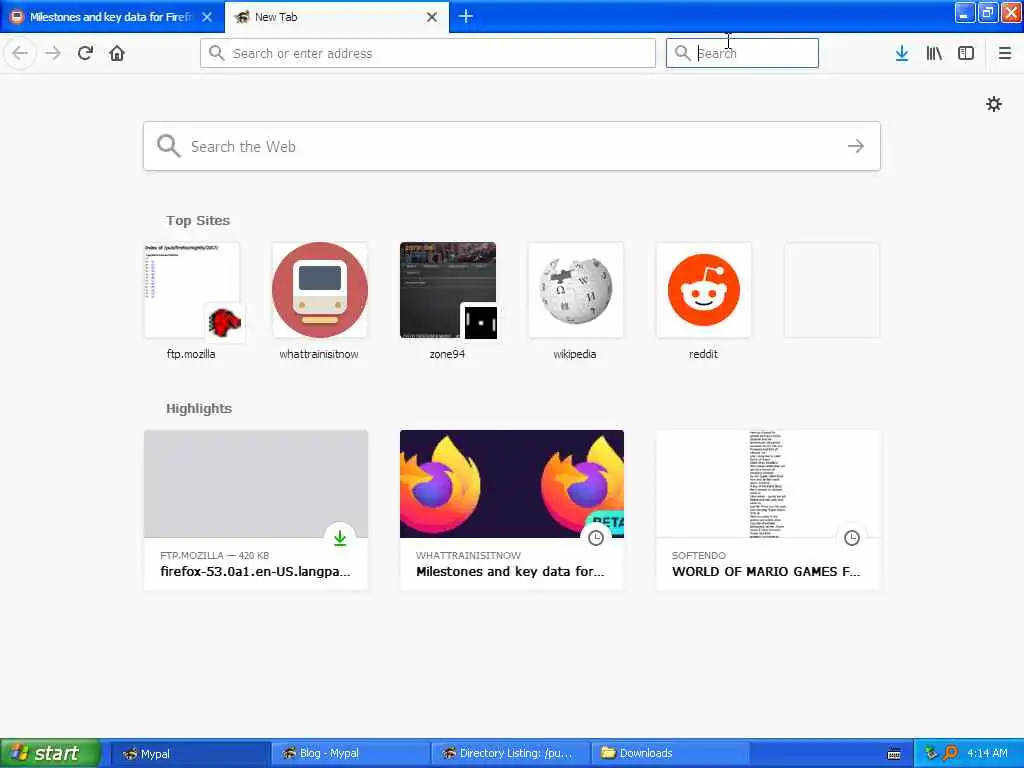Image resolution: width=1024 pixels, height=768 pixels.
Task: Select the New Tab tab
Action: point(337,17)
